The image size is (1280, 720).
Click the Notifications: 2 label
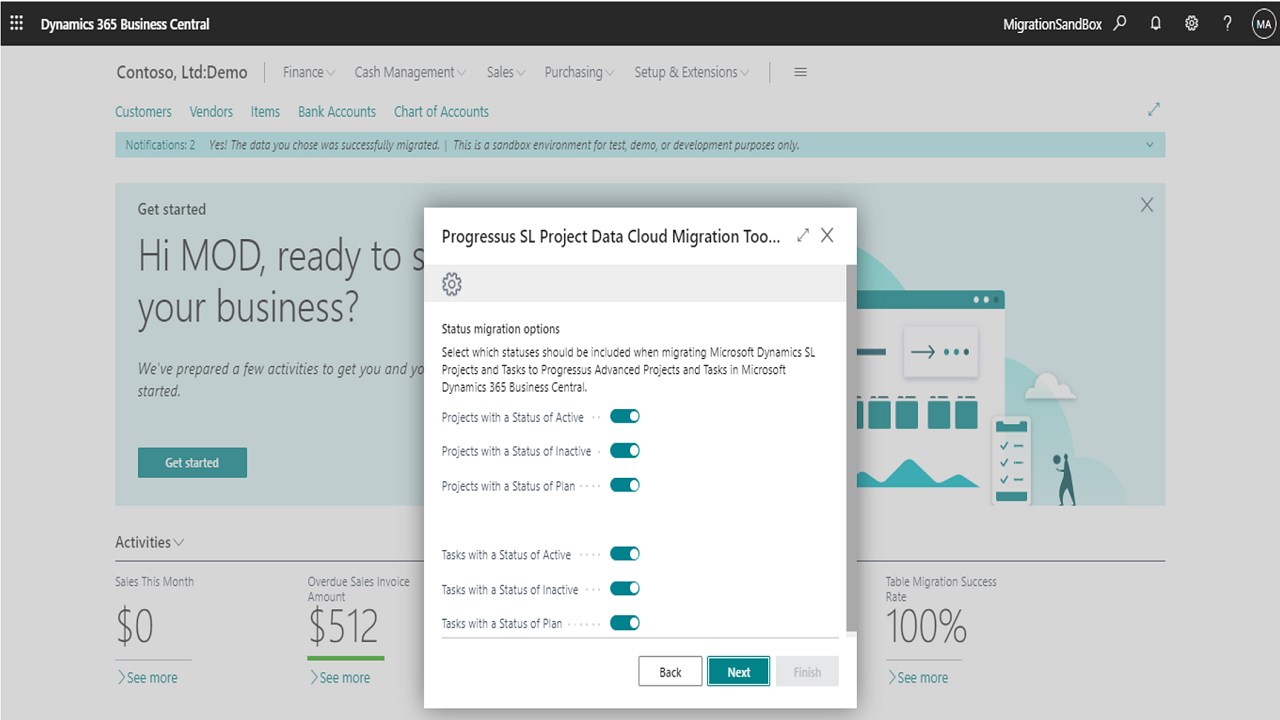point(160,145)
